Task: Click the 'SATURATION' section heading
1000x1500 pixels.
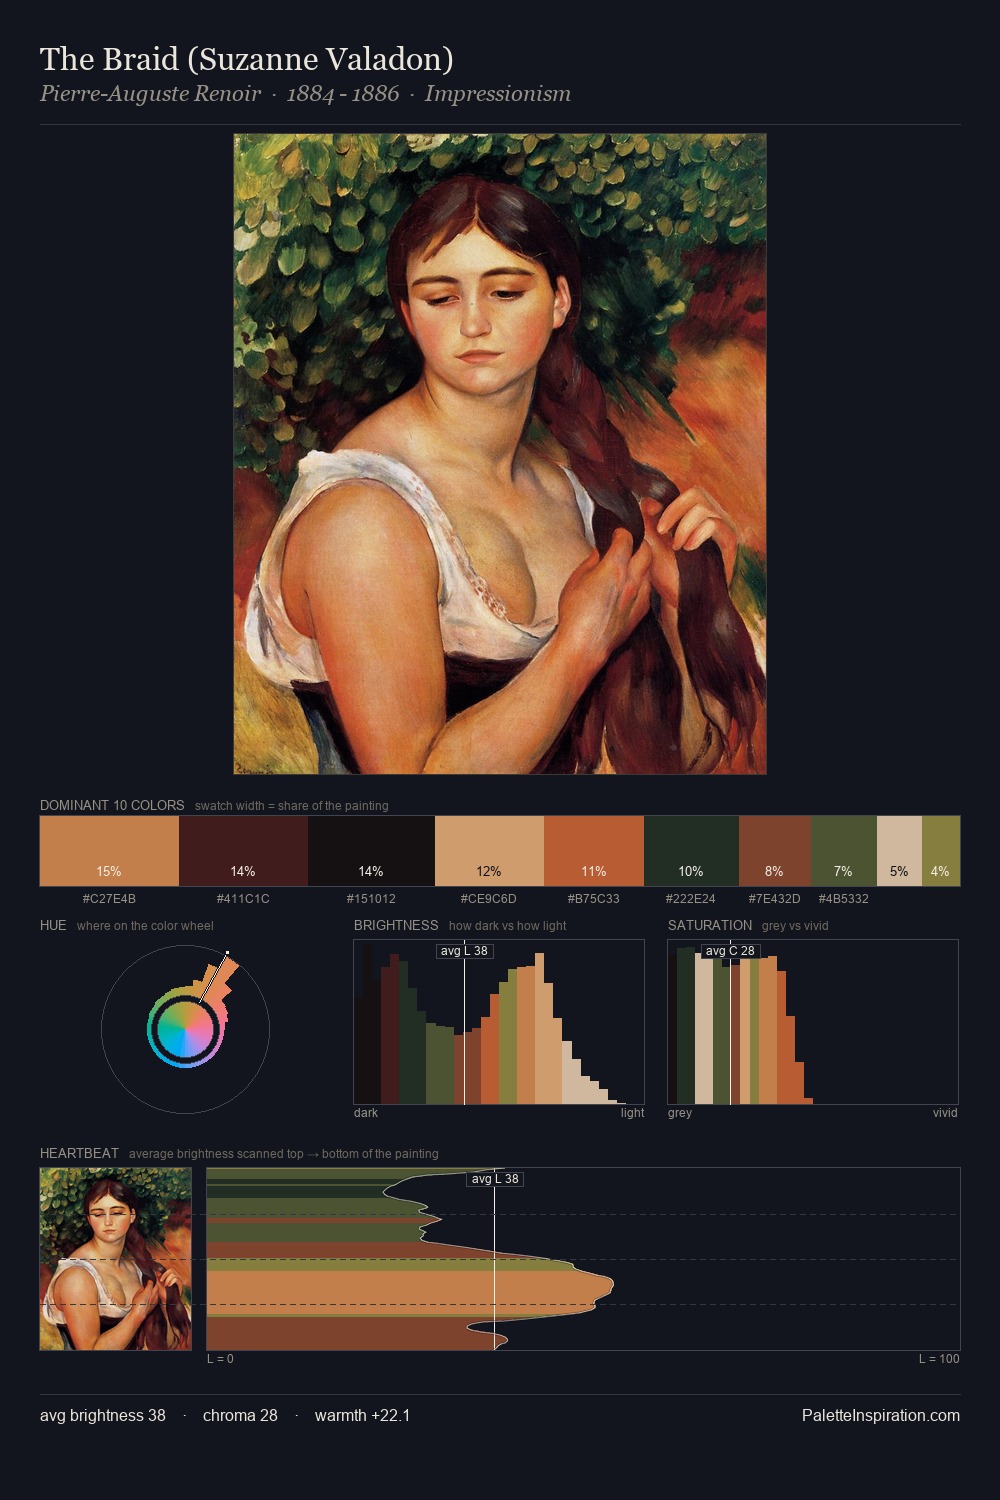Action: [x=710, y=925]
